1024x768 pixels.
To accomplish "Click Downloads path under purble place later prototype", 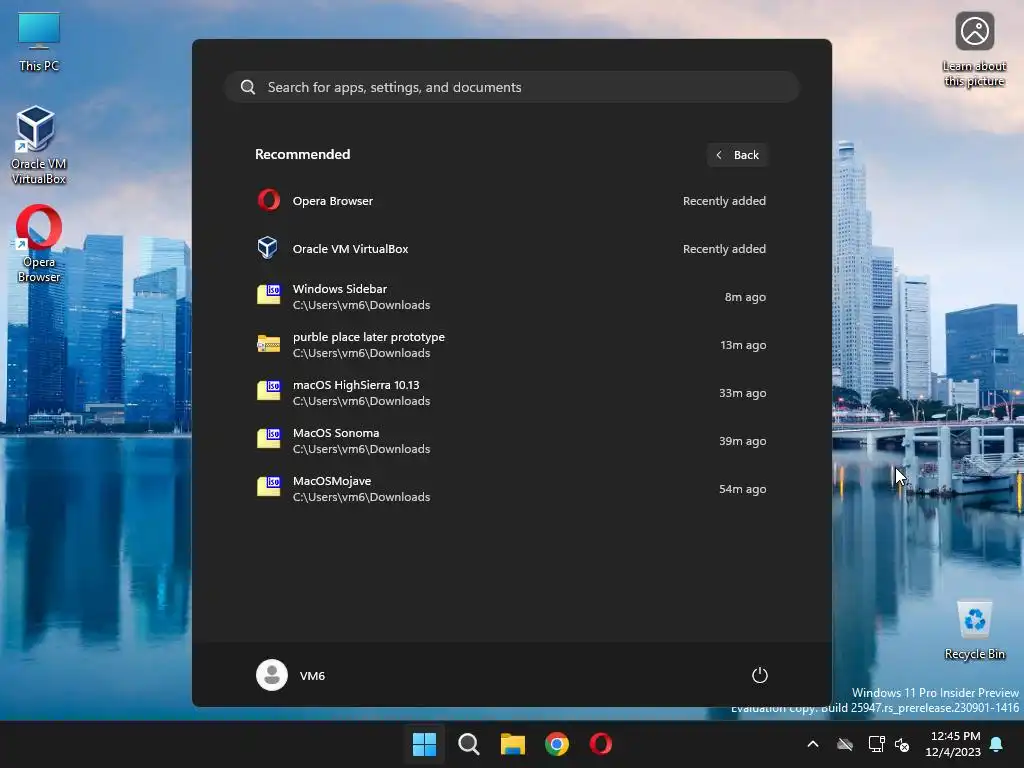I will click(x=361, y=353).
